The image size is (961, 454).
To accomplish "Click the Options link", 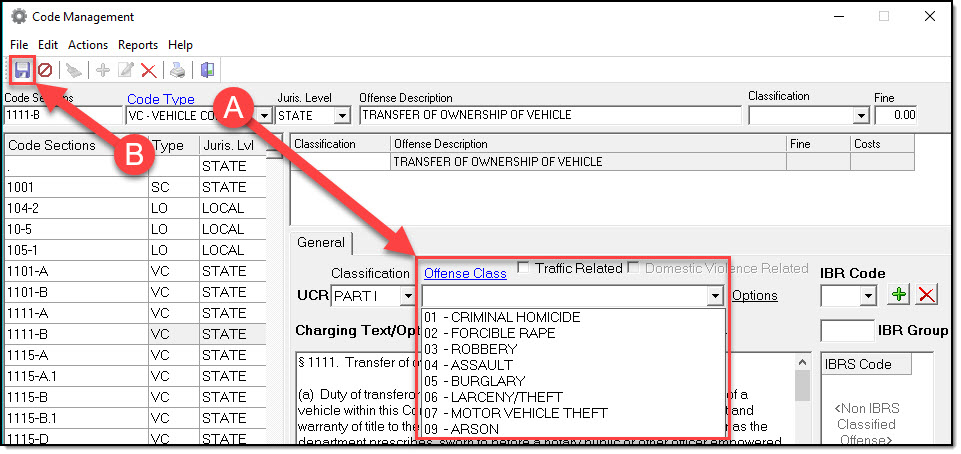I will (x=754, y=296).
